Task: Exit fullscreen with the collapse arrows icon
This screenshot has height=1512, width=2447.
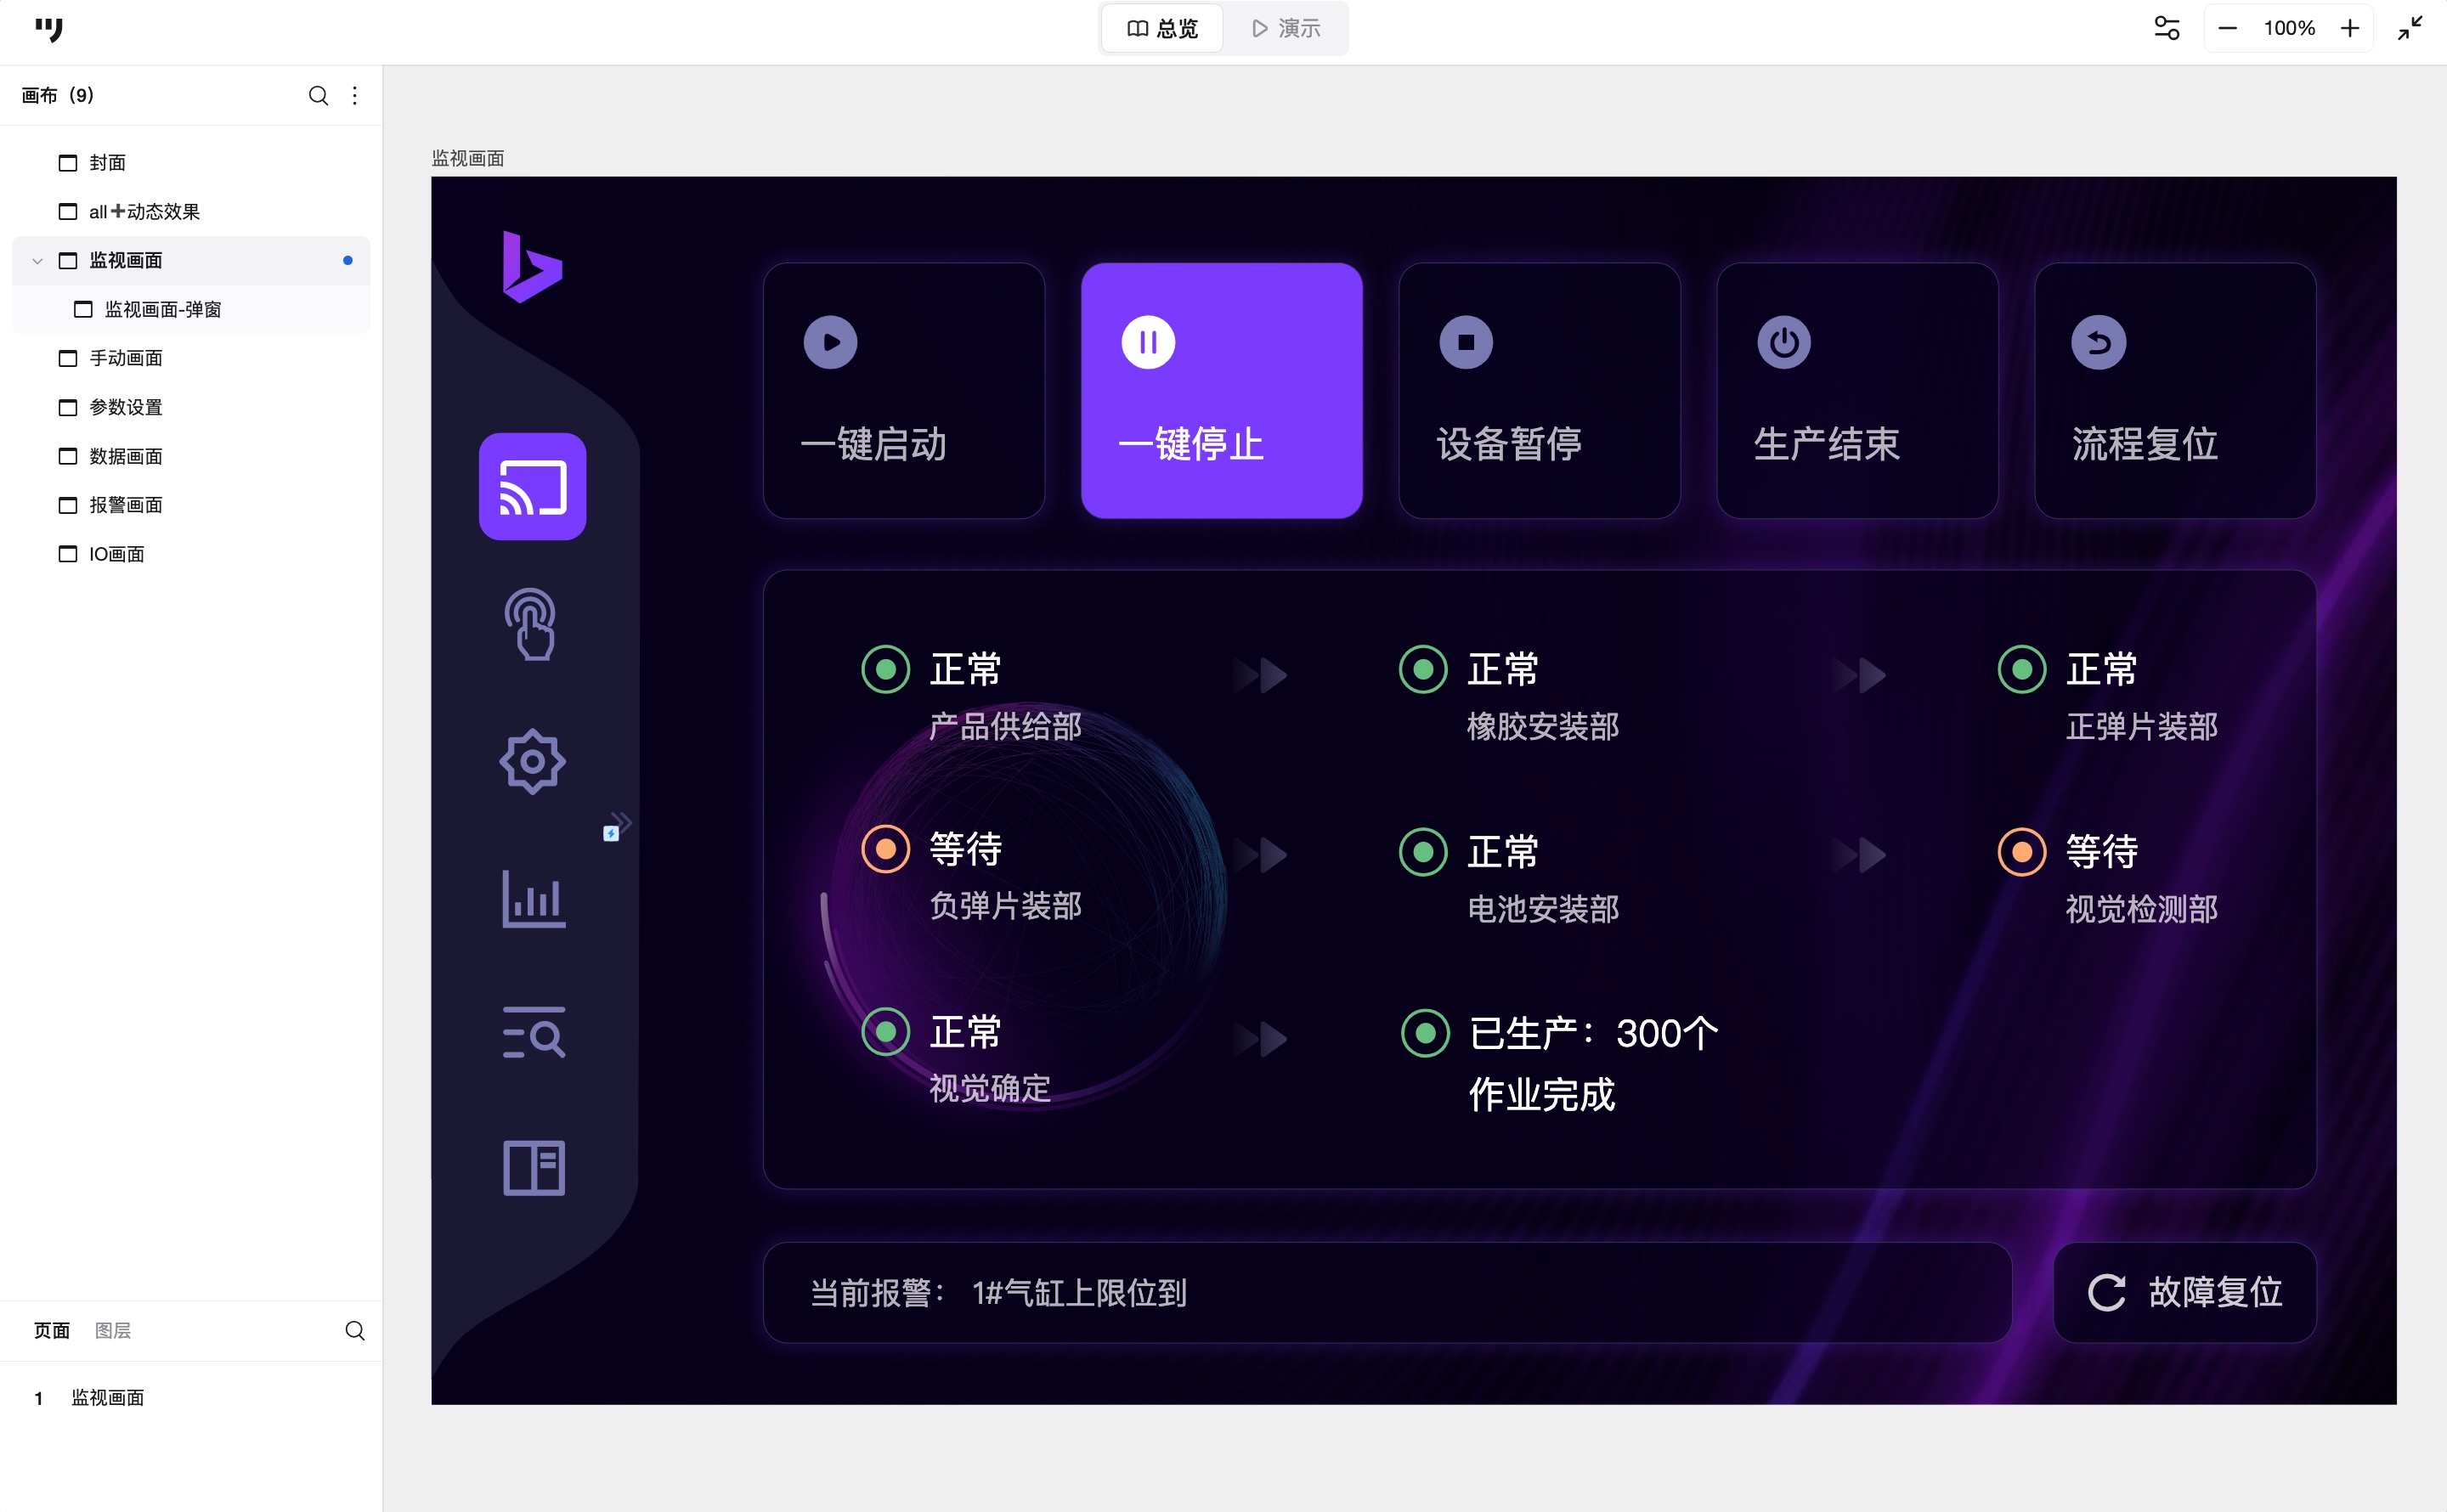Action: click(2410, 28)
